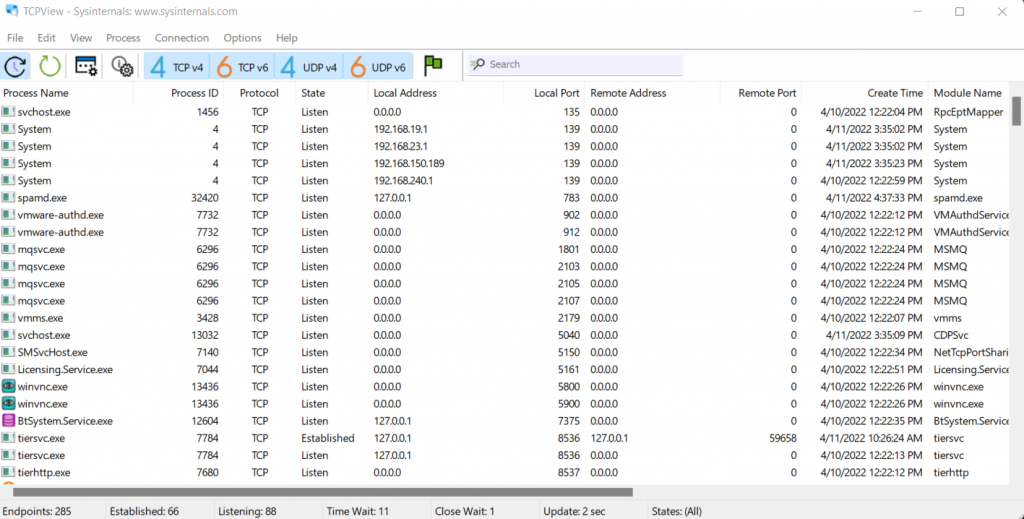Click the SMSvcHost.exe process icon
Image resolution: width=1024 pixels, height=519 pixels.
coord(8,352)
